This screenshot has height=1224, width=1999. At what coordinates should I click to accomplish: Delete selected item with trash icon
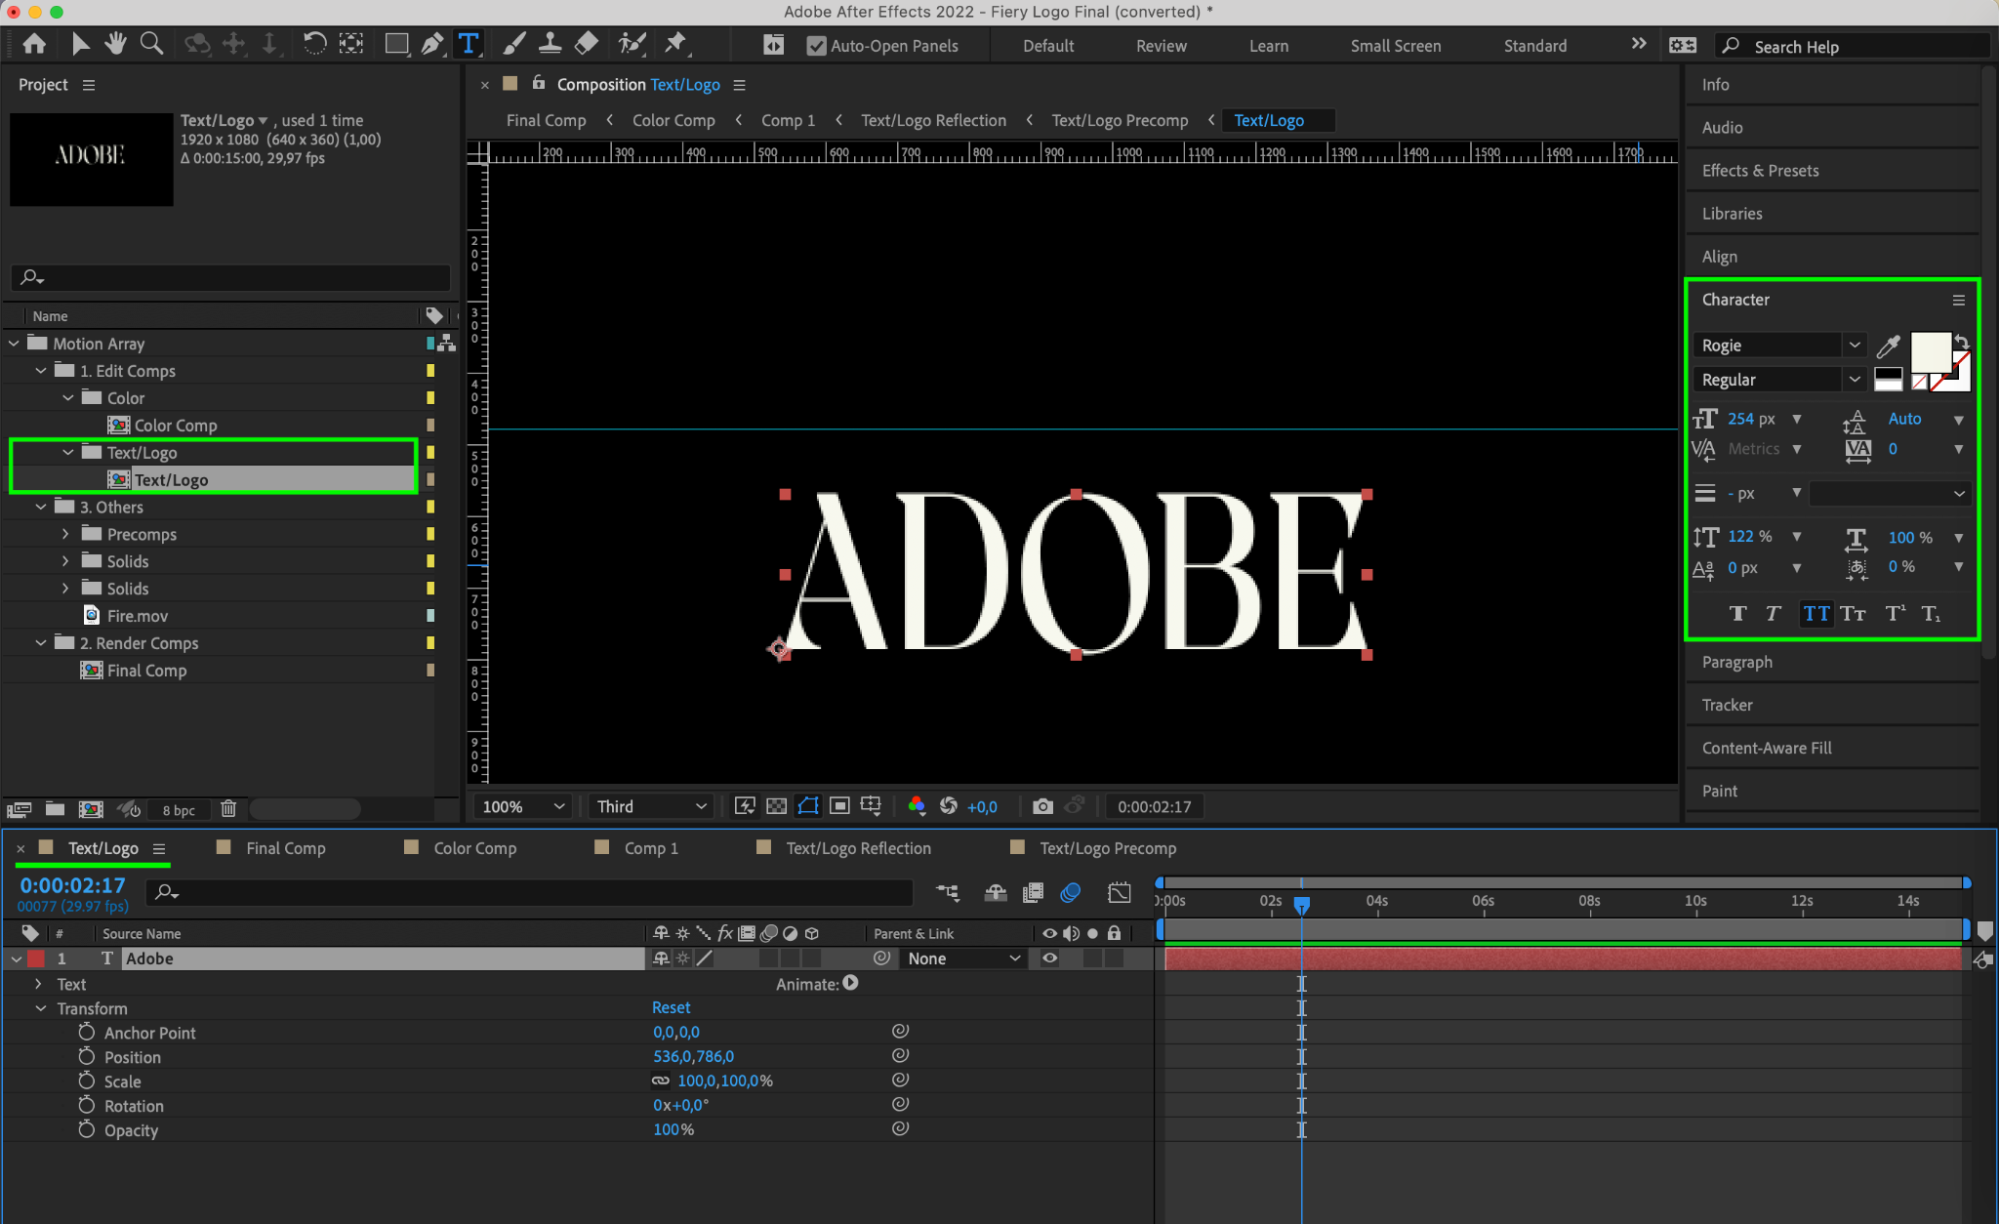228,809
